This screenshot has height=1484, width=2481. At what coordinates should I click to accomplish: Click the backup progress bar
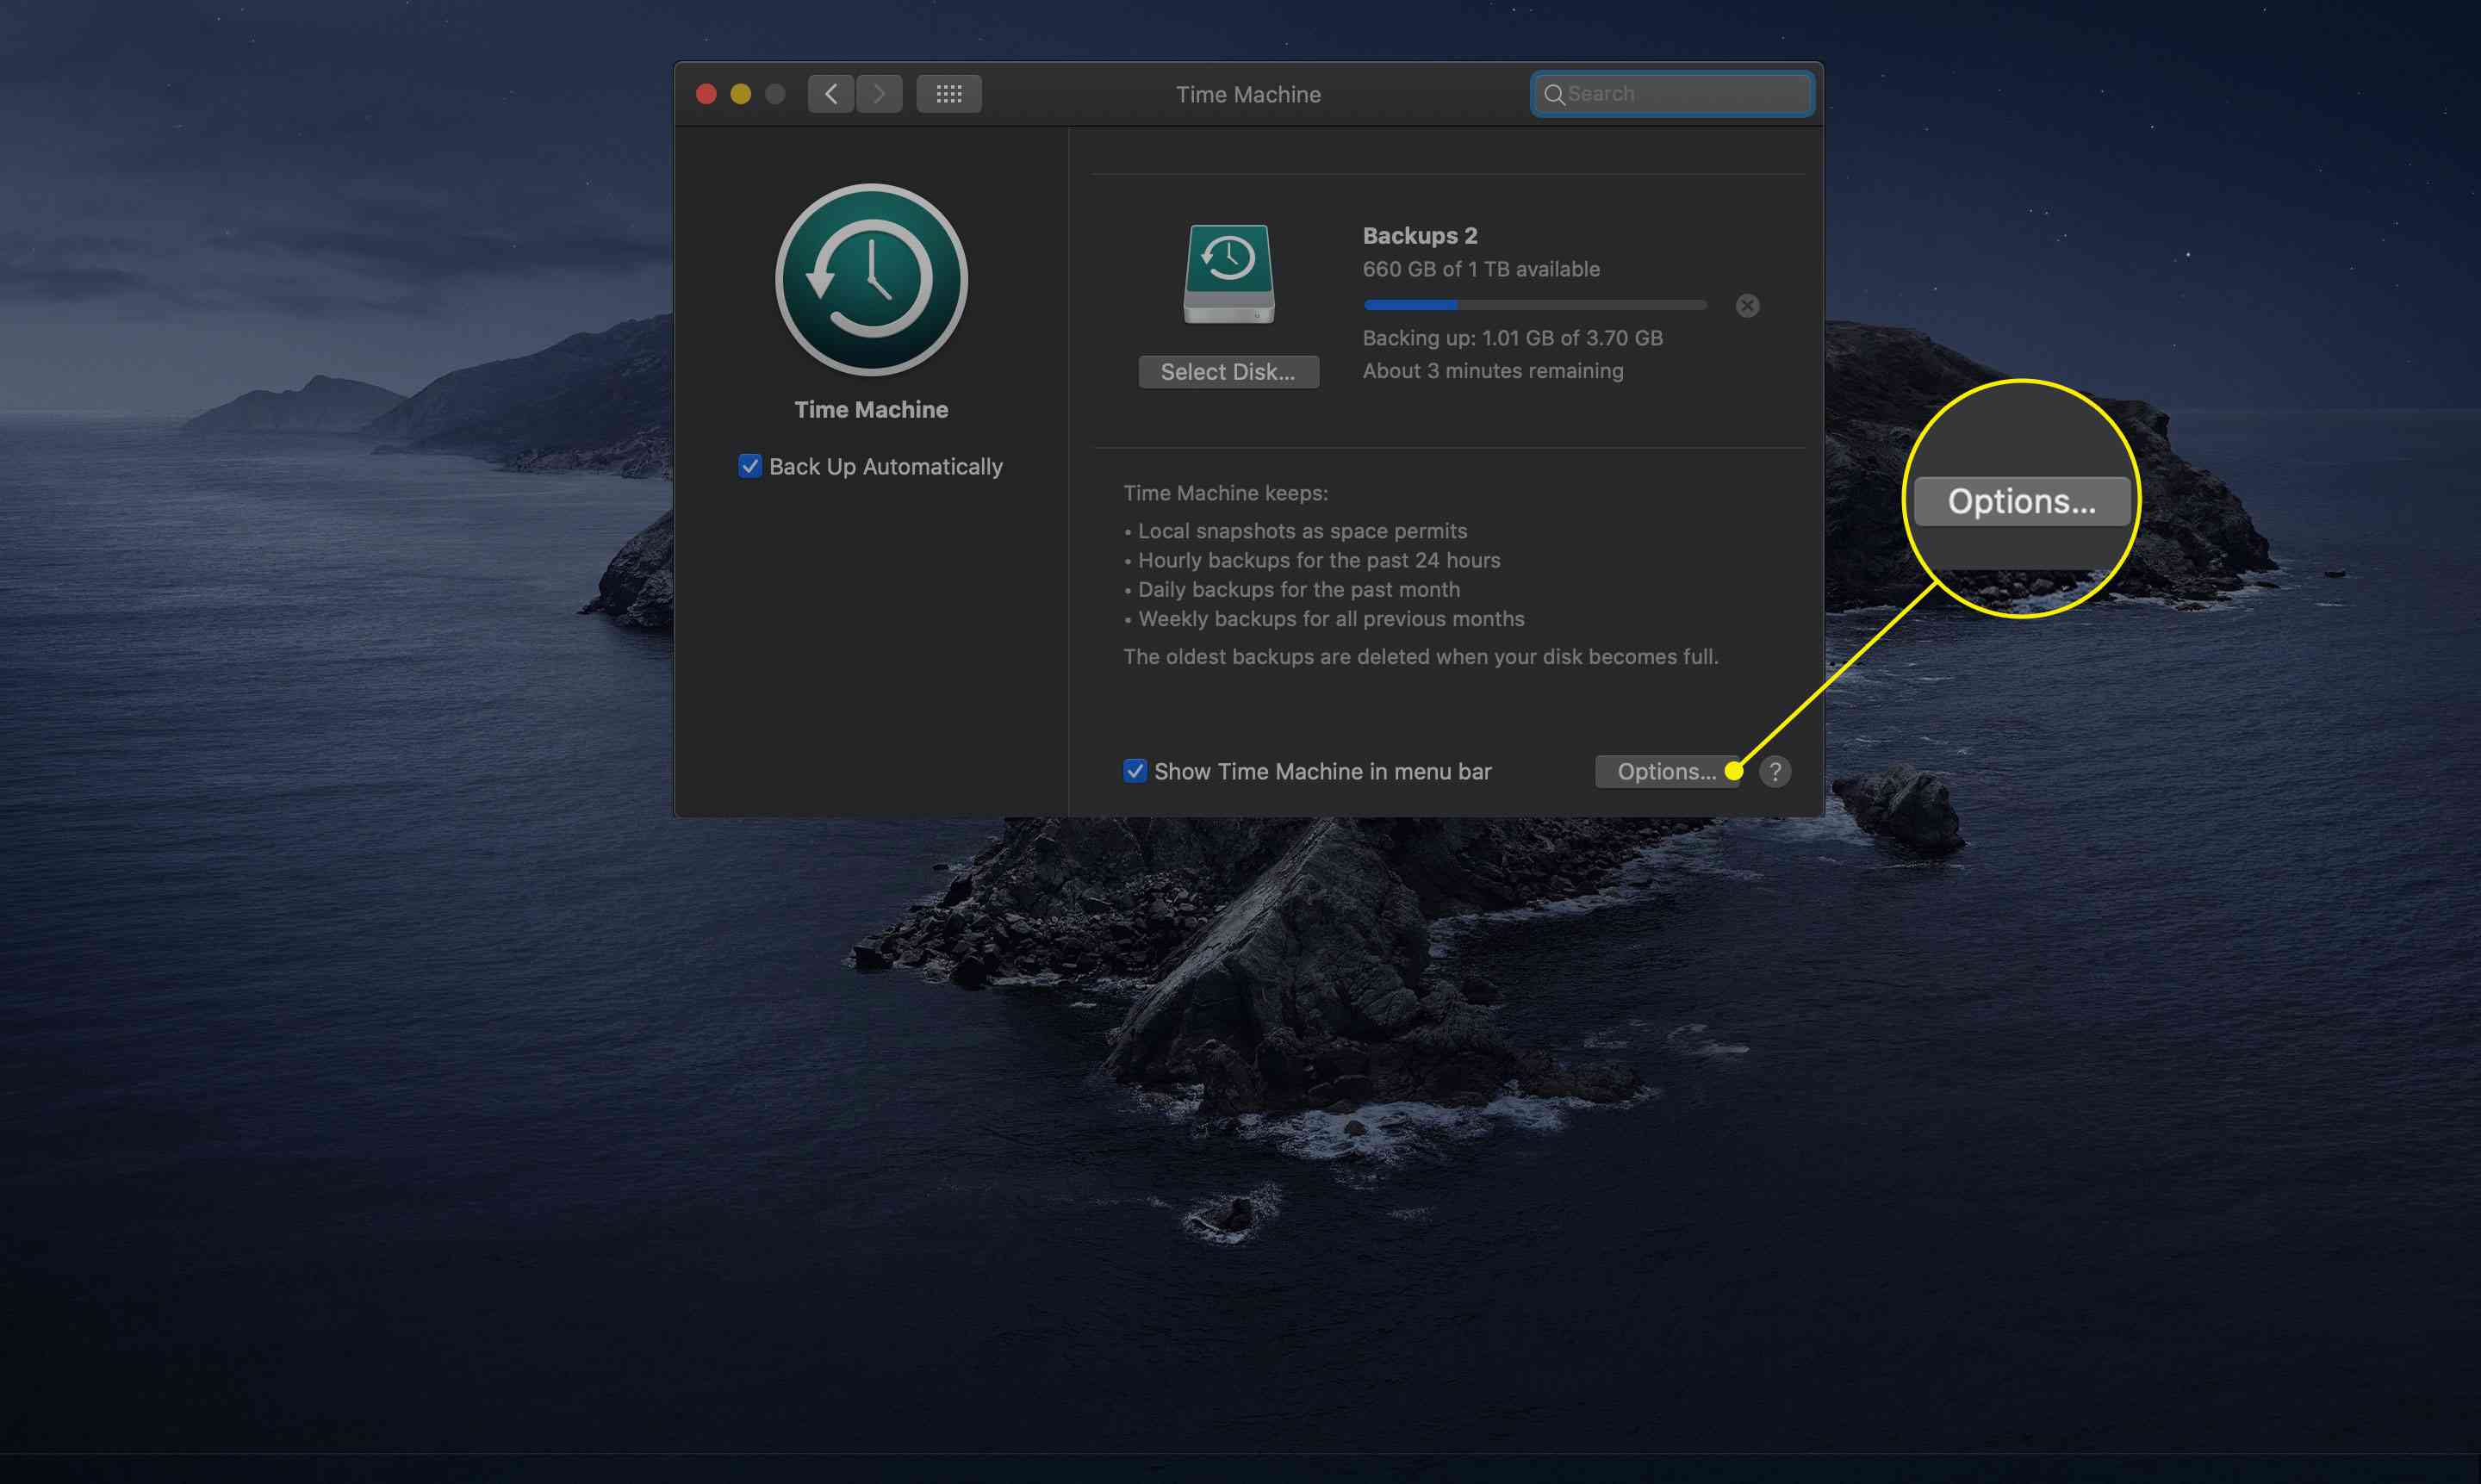click(x=1535, y=305)
